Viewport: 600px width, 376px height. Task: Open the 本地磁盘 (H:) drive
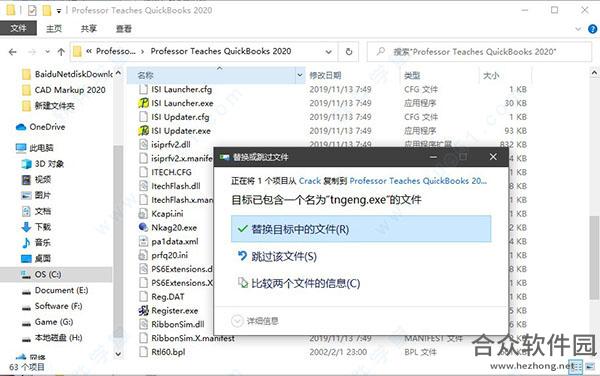tap(52, 338)
